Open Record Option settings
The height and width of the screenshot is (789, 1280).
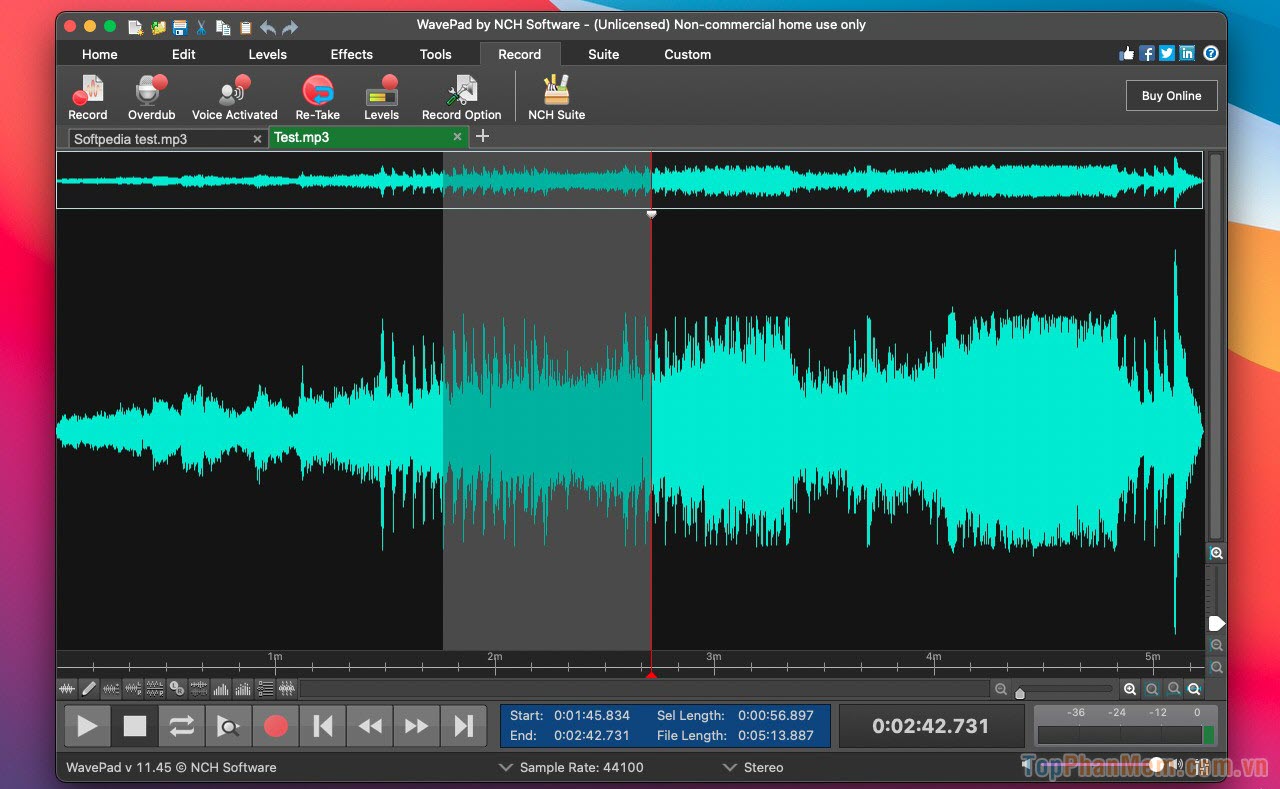click(461, 98)
